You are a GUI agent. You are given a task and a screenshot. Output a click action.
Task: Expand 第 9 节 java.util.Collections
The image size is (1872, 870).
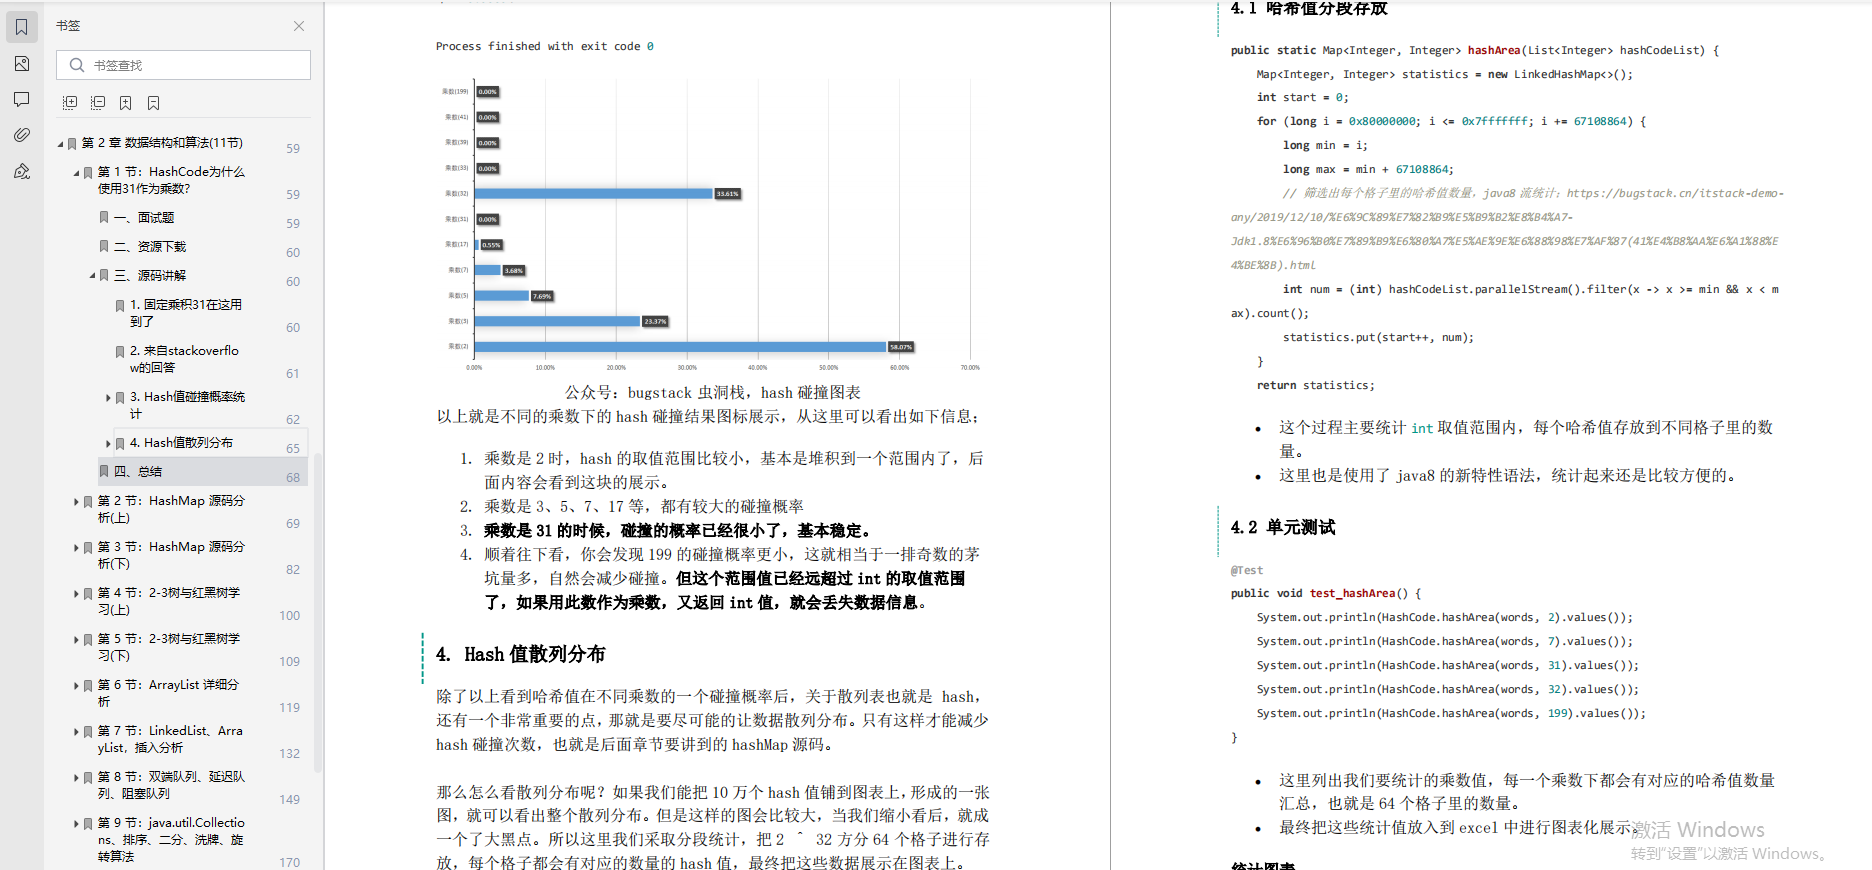click(76, 824)
